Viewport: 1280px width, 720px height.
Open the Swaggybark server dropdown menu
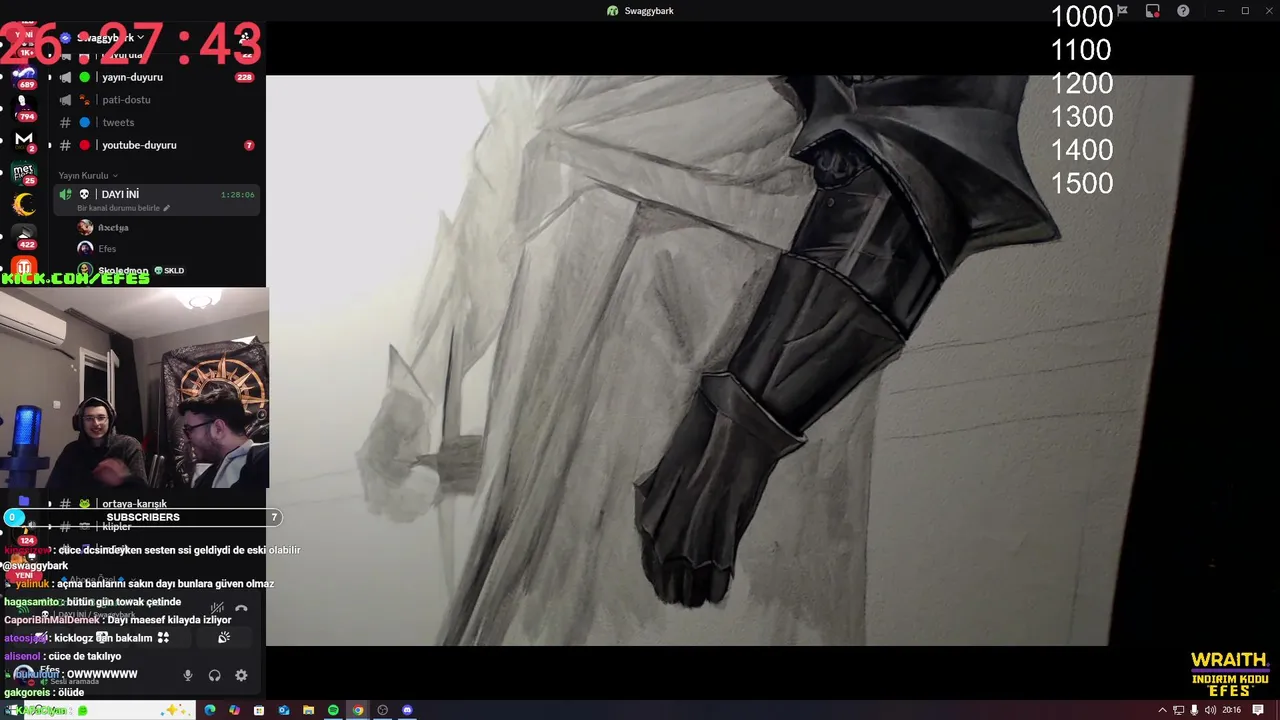(110, 38)
